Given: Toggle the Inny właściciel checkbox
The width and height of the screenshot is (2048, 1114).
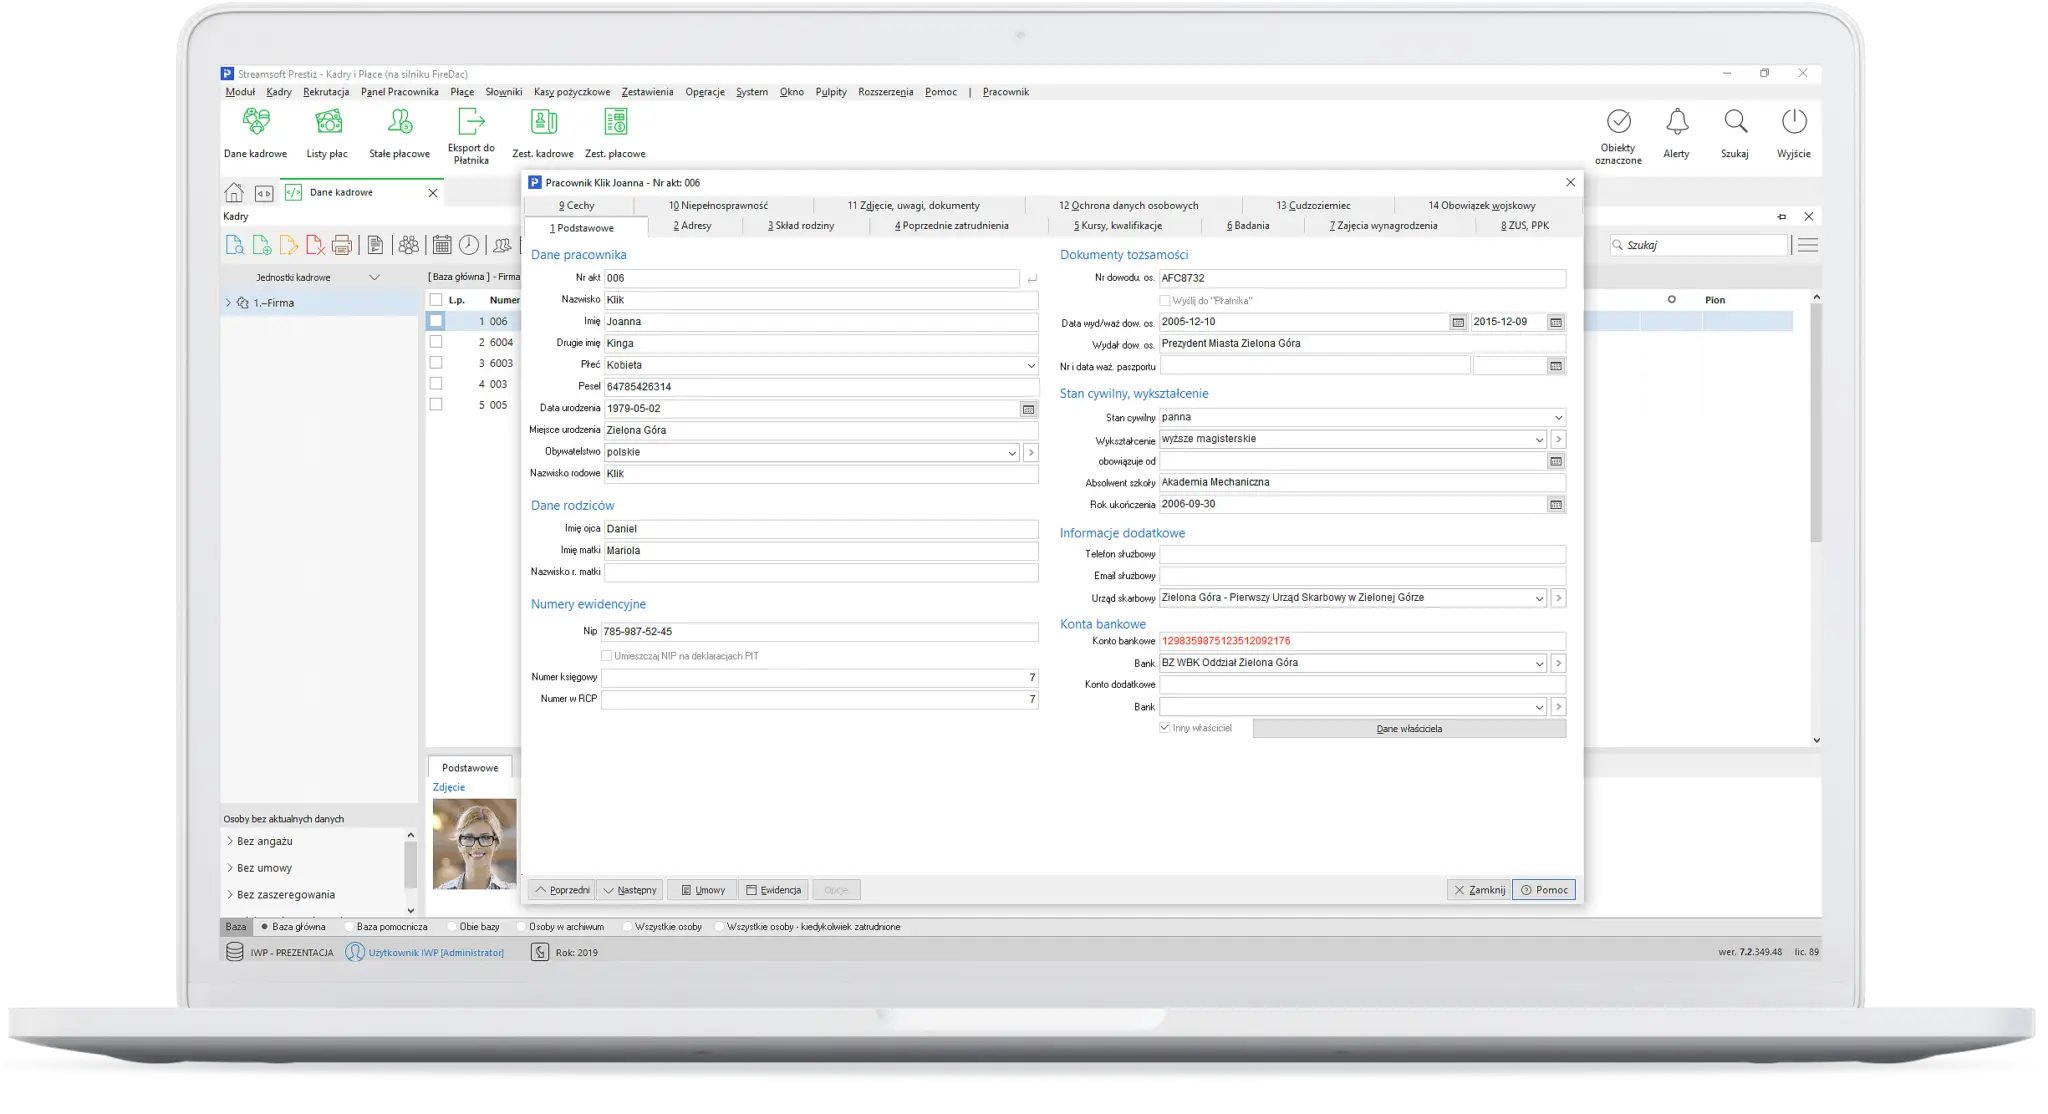Looking at the screenshot, I should [1164, 728].
